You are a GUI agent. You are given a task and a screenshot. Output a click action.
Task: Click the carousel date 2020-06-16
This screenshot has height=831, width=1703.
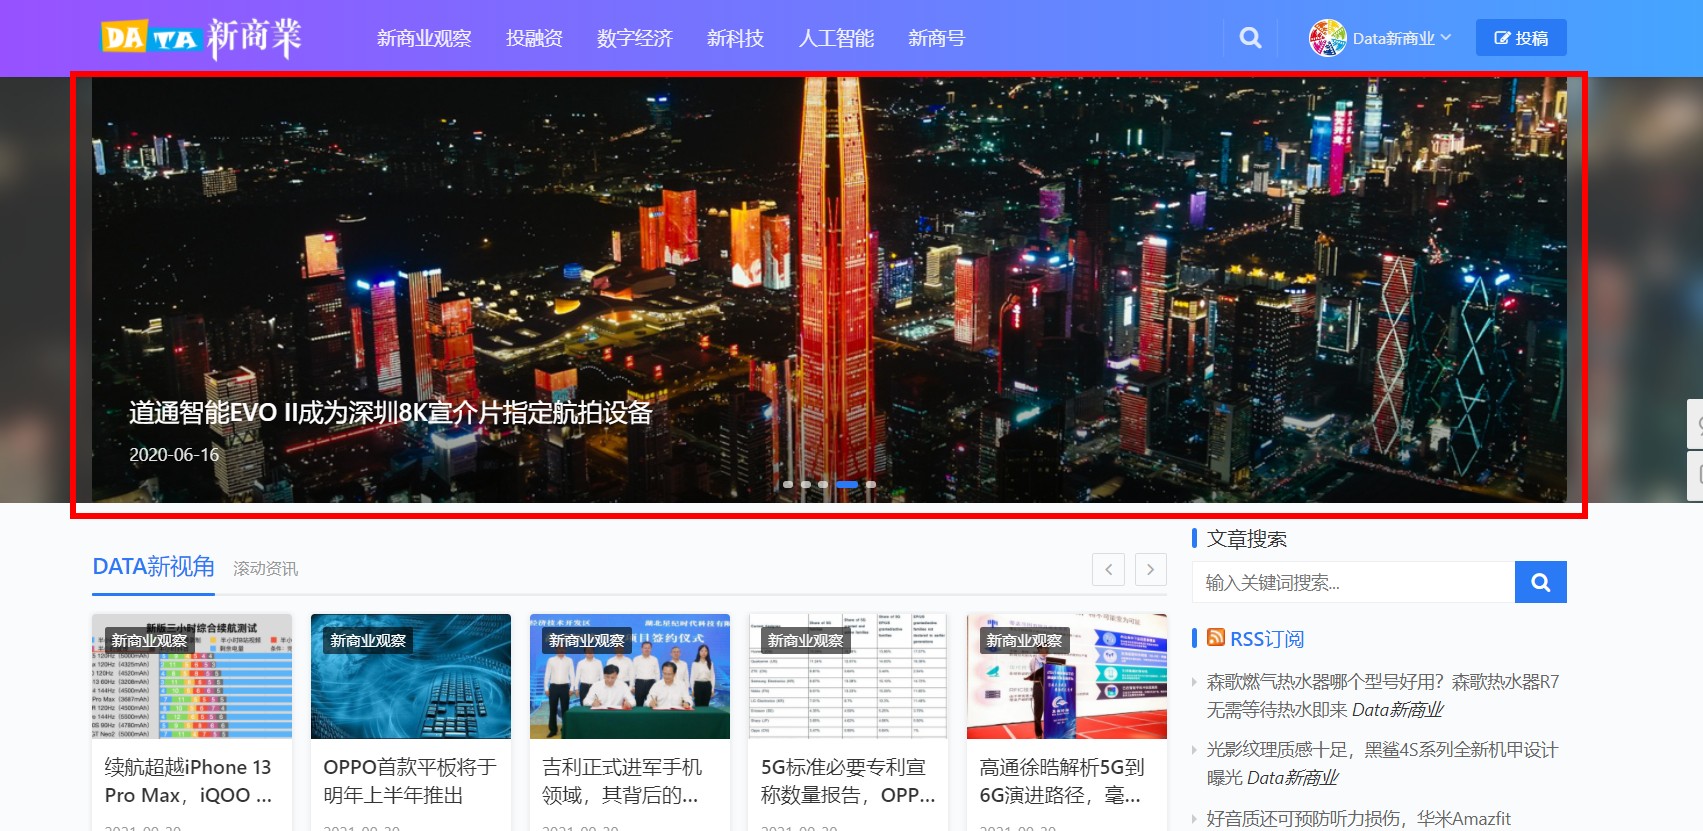click(174, 455)
